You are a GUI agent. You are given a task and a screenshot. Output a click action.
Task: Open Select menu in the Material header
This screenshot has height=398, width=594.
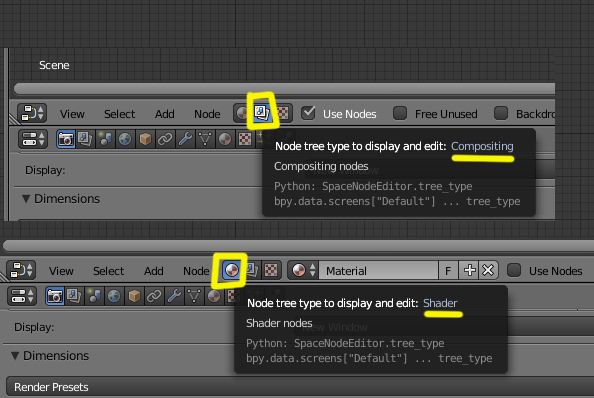pyautogui.click(x=108, y=271)
